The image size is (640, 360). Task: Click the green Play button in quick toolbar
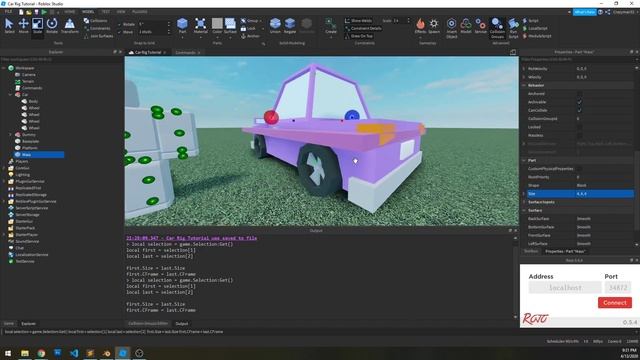click(44, 12)
